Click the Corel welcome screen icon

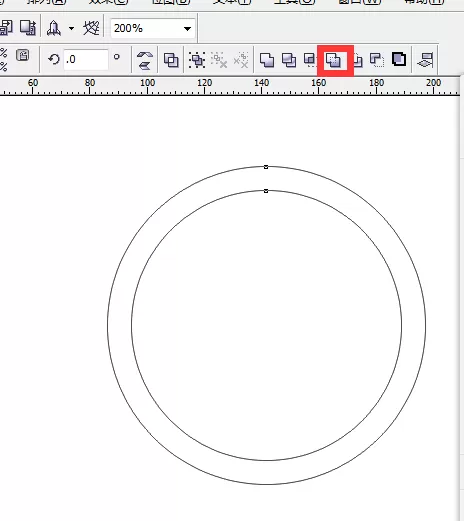pos(91,28)
